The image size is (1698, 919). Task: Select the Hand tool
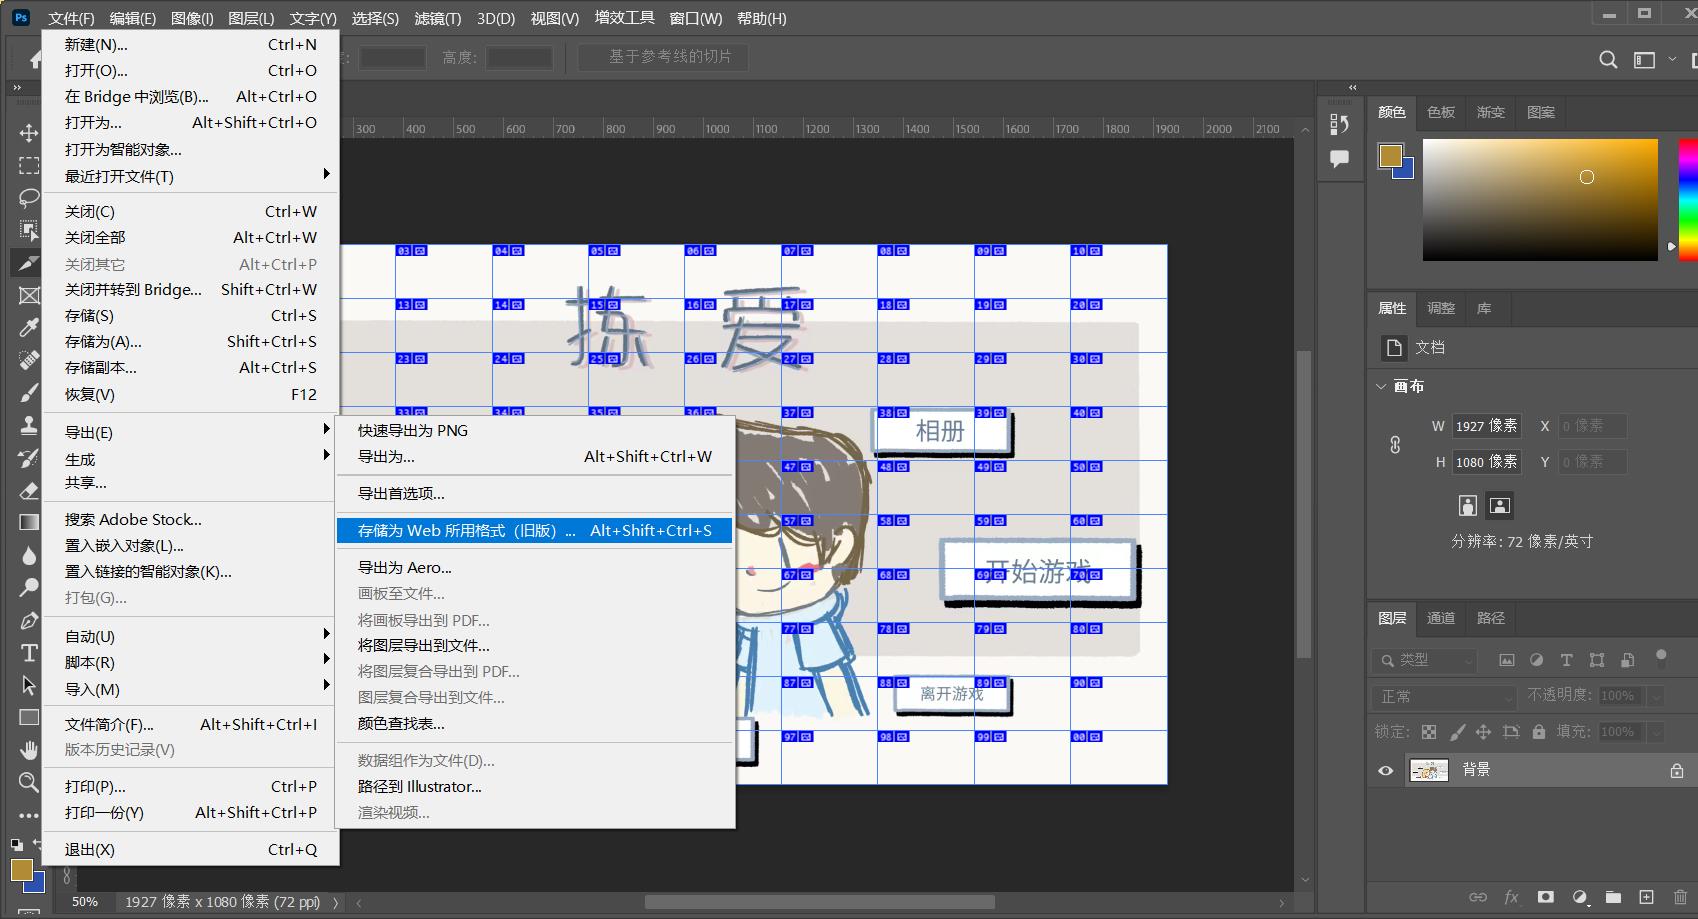29,750
